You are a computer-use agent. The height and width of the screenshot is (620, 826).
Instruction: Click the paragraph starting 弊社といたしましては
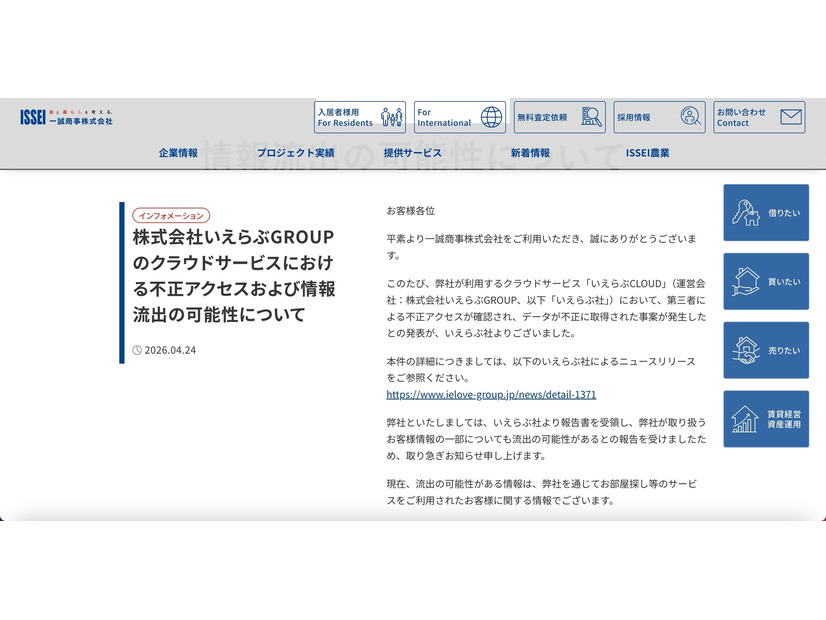point(546,439)
